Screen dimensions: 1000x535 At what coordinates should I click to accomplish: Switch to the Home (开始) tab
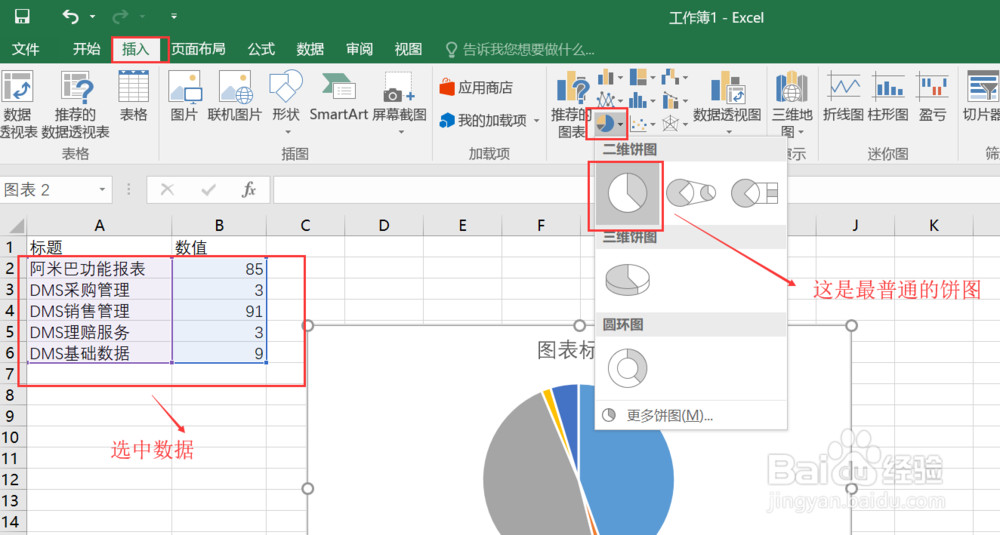86,49
